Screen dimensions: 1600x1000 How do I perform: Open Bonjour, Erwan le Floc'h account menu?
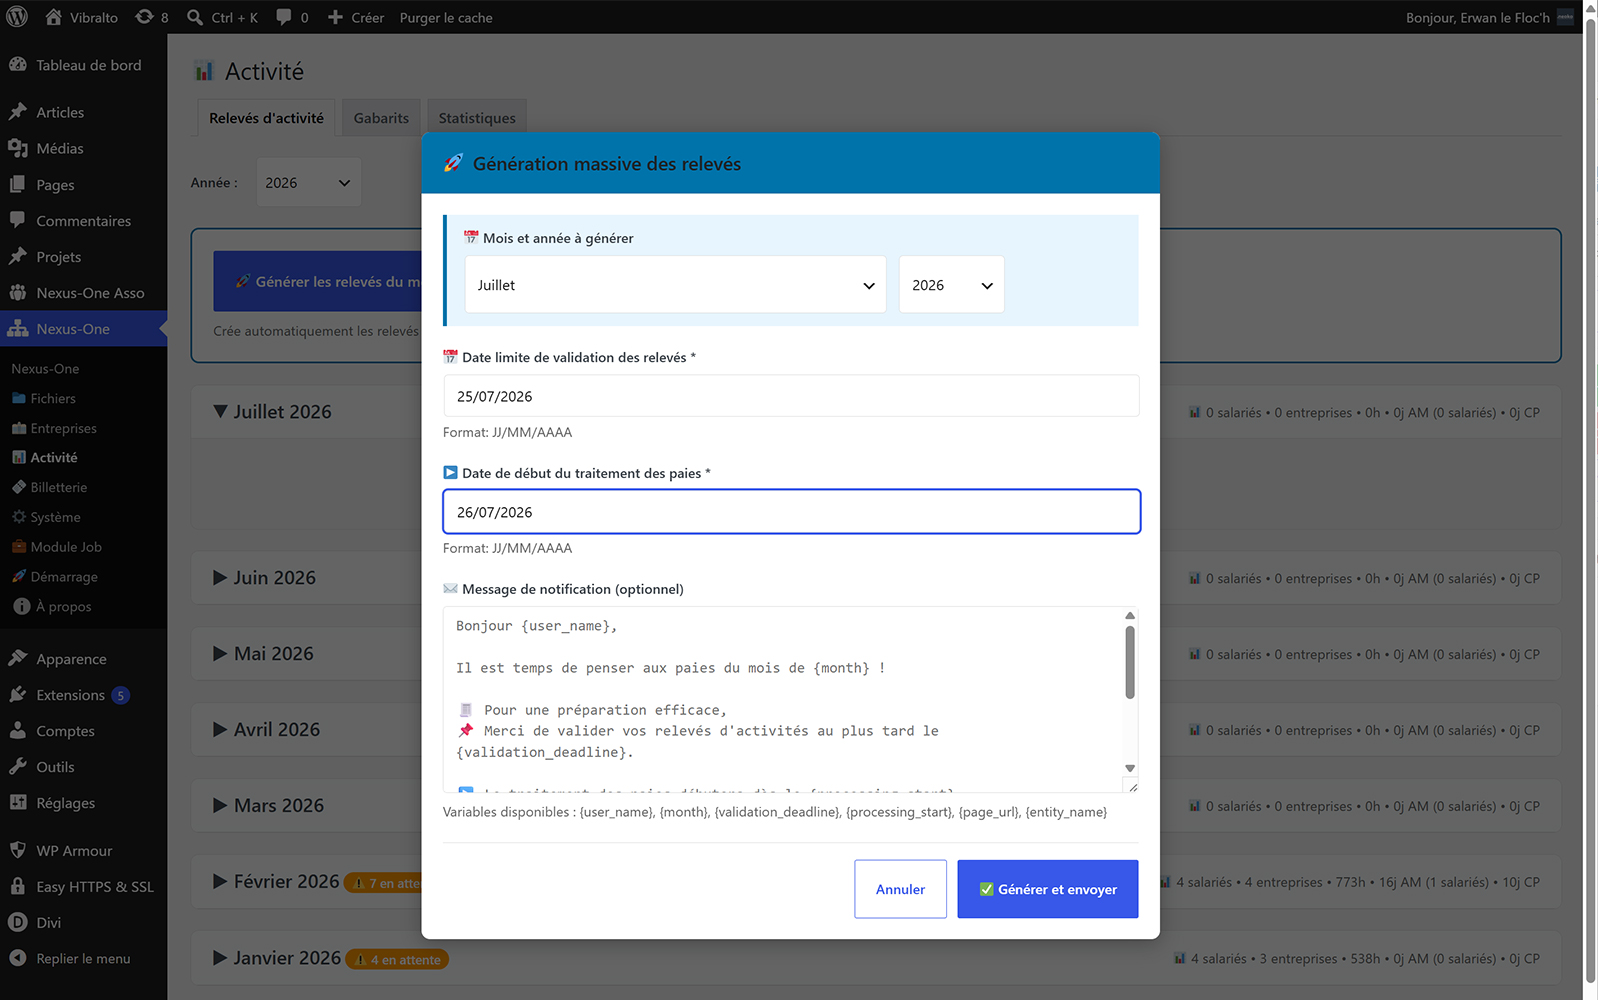click(1489, 17)
